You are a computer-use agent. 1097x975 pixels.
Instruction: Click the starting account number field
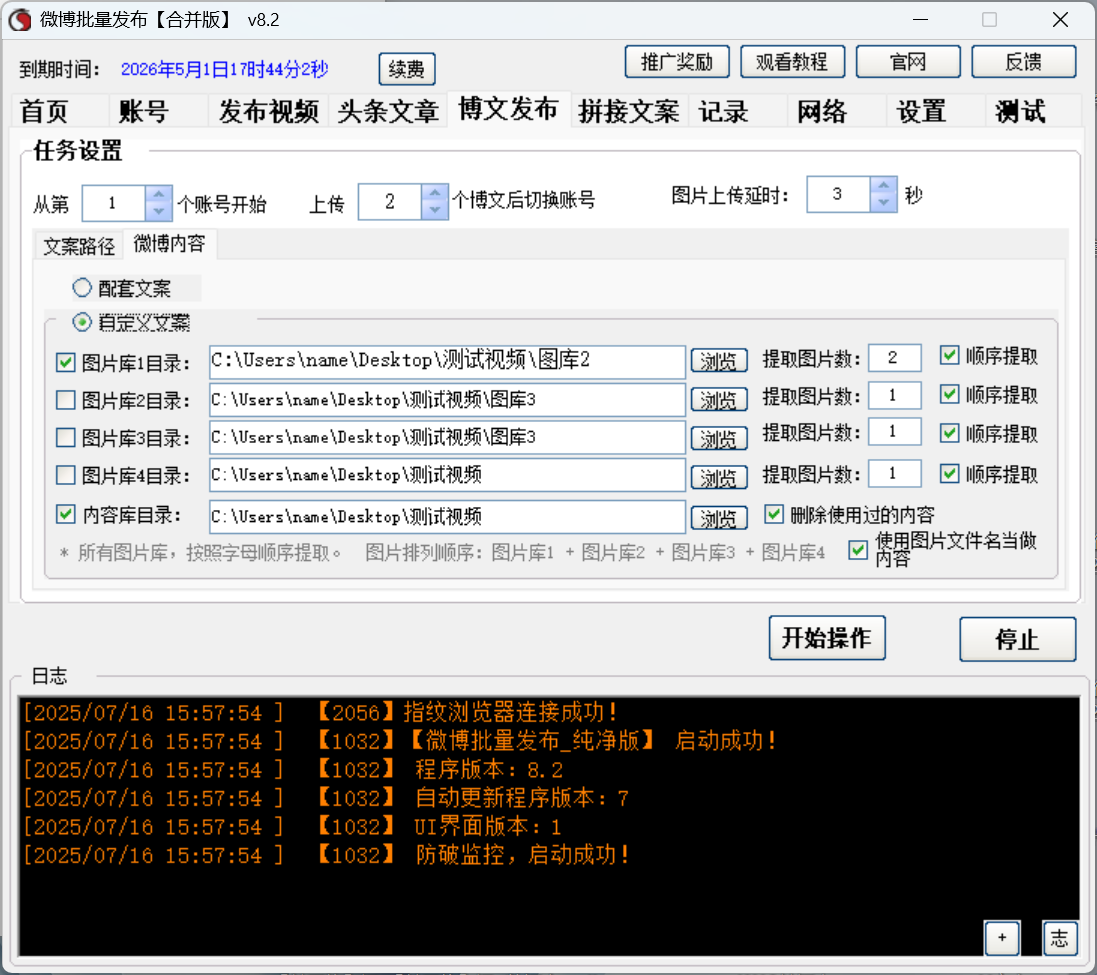pyautogui.click(x=114, y=203)
